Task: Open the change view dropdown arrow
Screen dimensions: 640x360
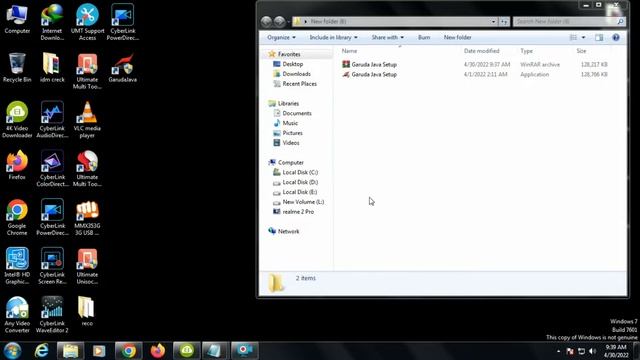Action: pyautogui.click(x=583, y=38)
